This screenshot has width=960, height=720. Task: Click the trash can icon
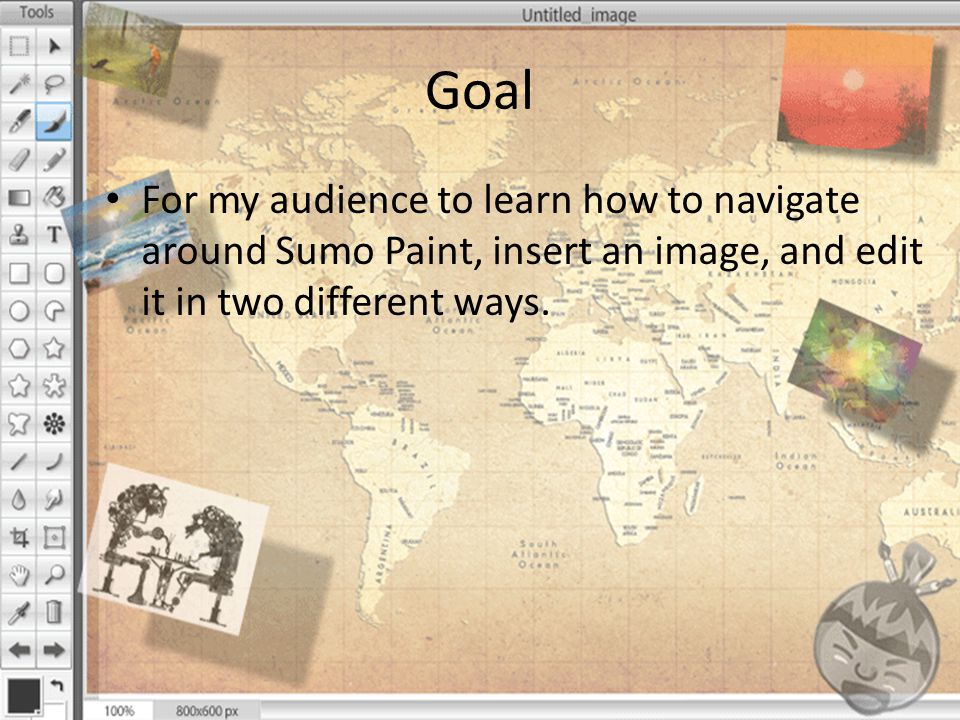54,612
